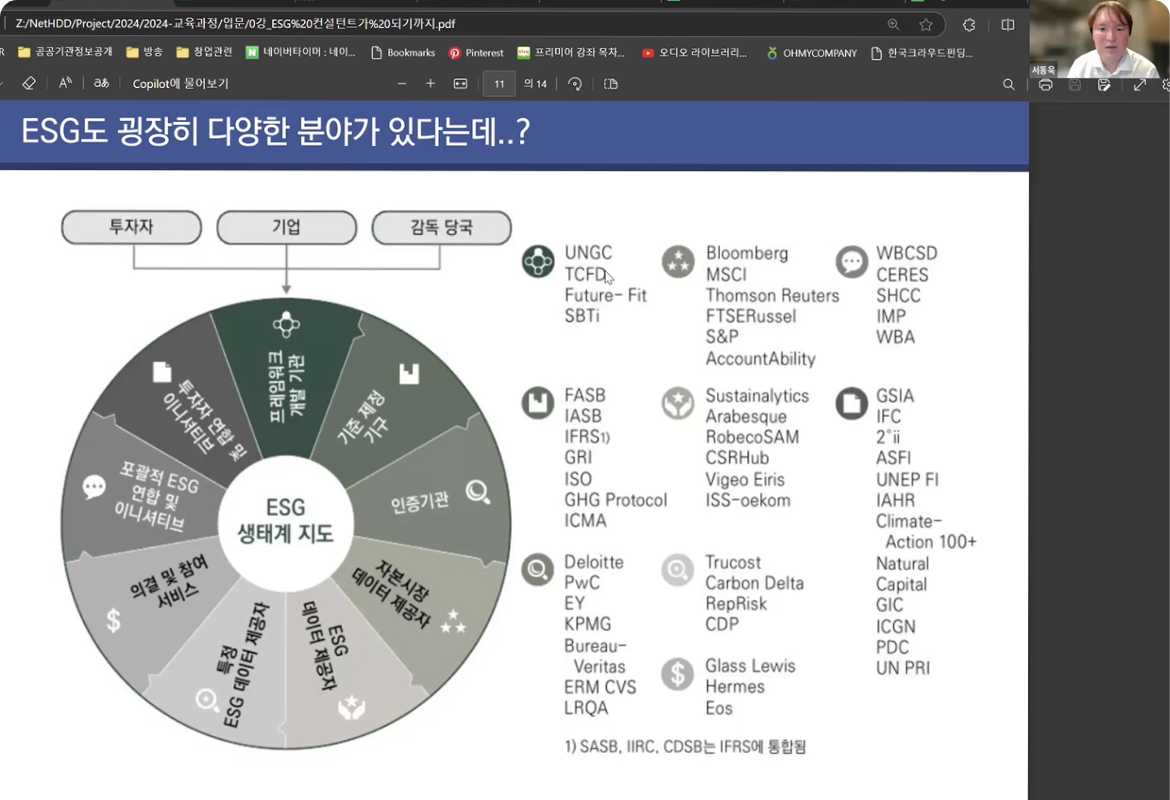Click the footnote about SASB, IIRC, CDSB
Image resolution: width=1170 pixels, height=800 pixels.
(685, 746)
